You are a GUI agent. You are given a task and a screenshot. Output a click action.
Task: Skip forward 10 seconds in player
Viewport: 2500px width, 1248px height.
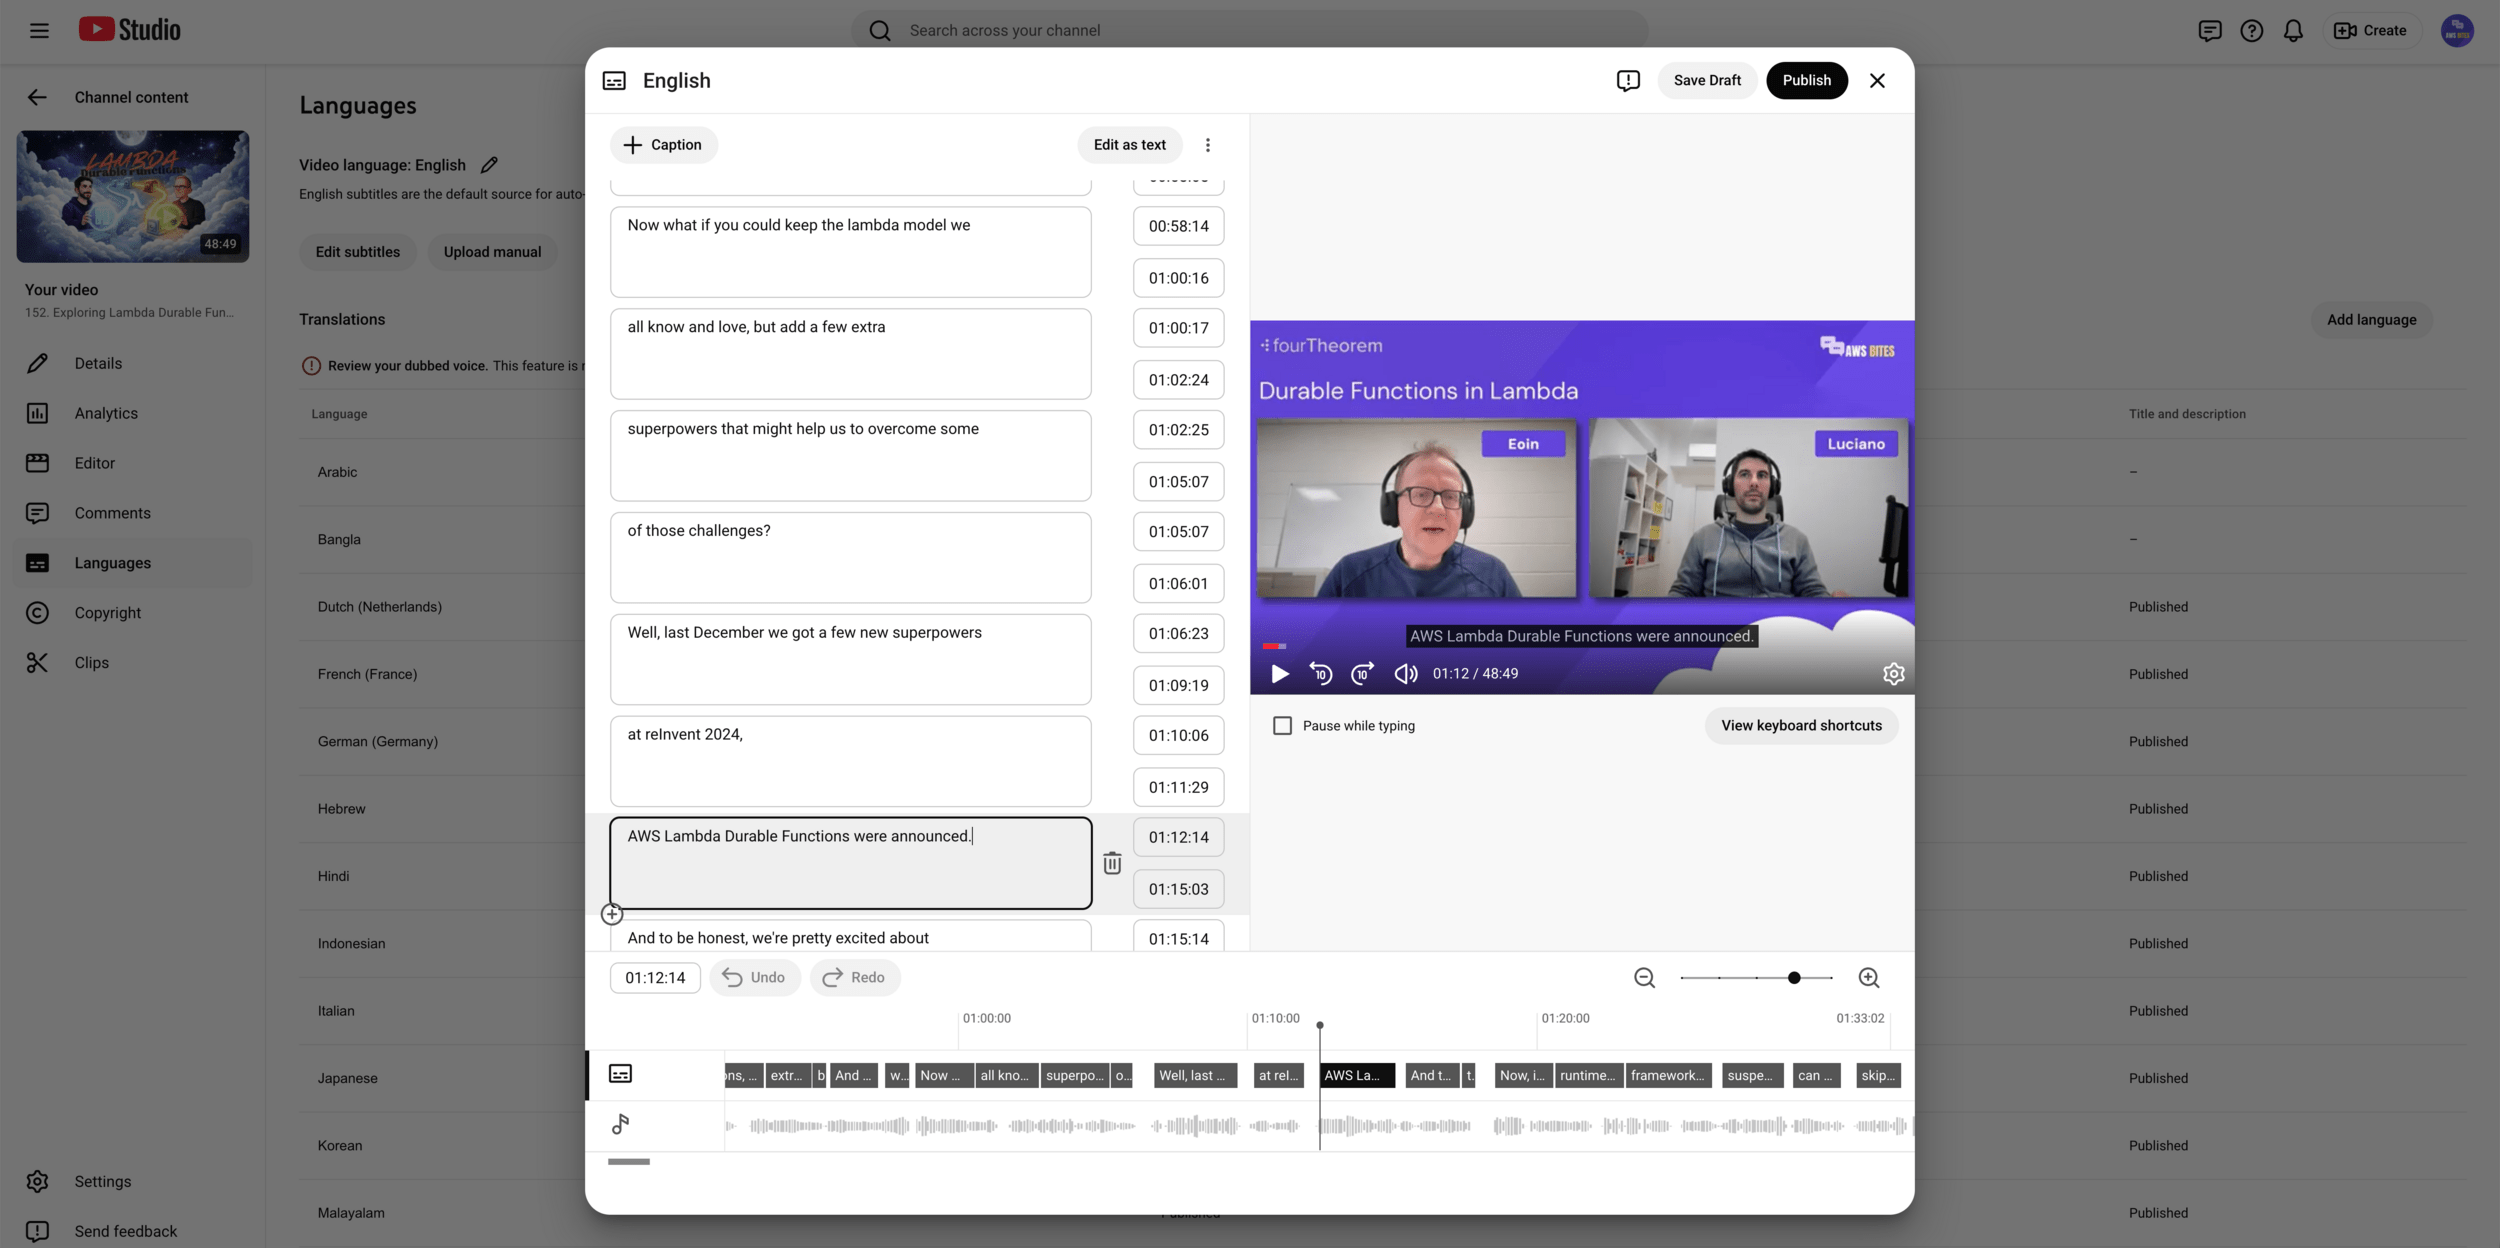coord(1362,674)
